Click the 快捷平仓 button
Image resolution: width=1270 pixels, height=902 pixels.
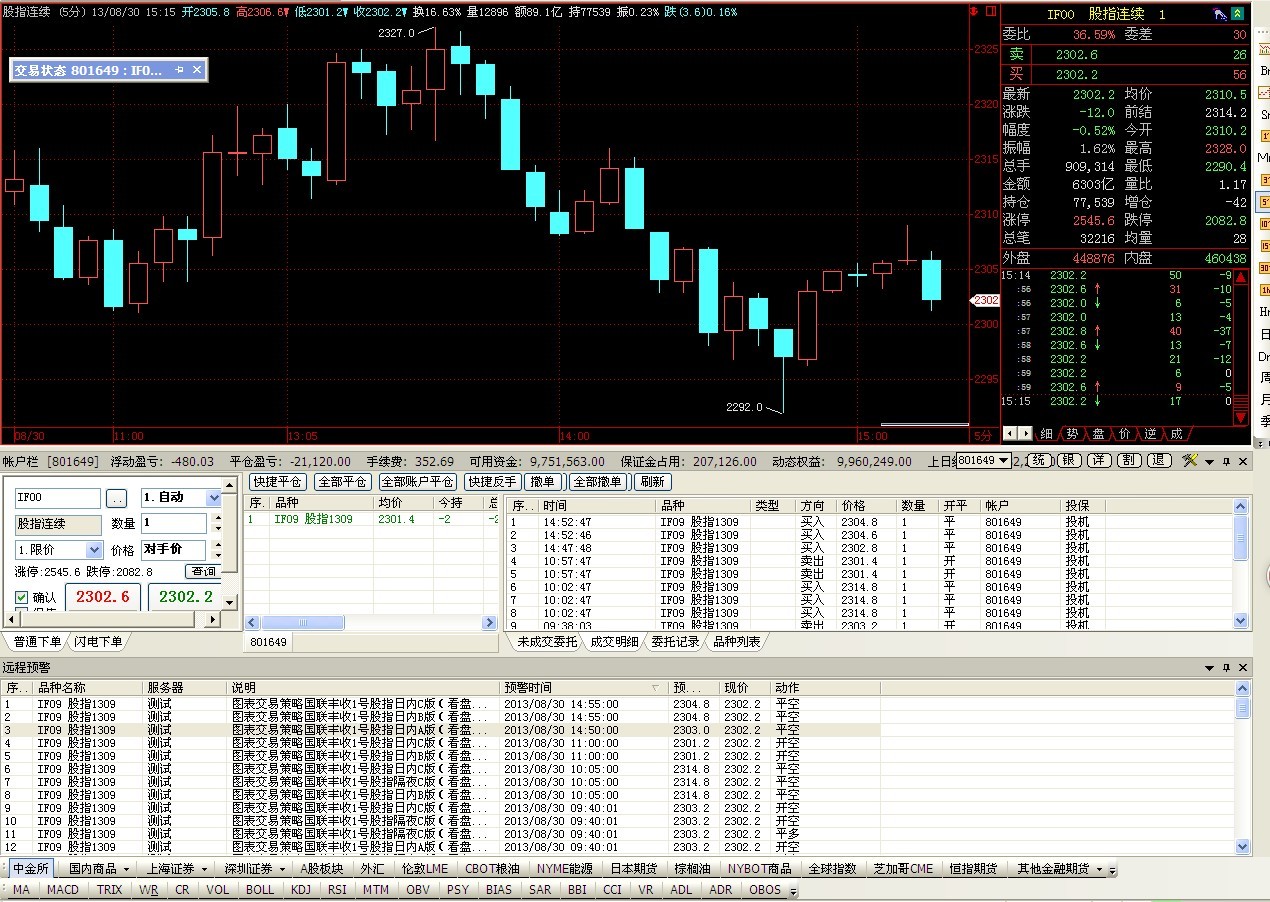277,481
